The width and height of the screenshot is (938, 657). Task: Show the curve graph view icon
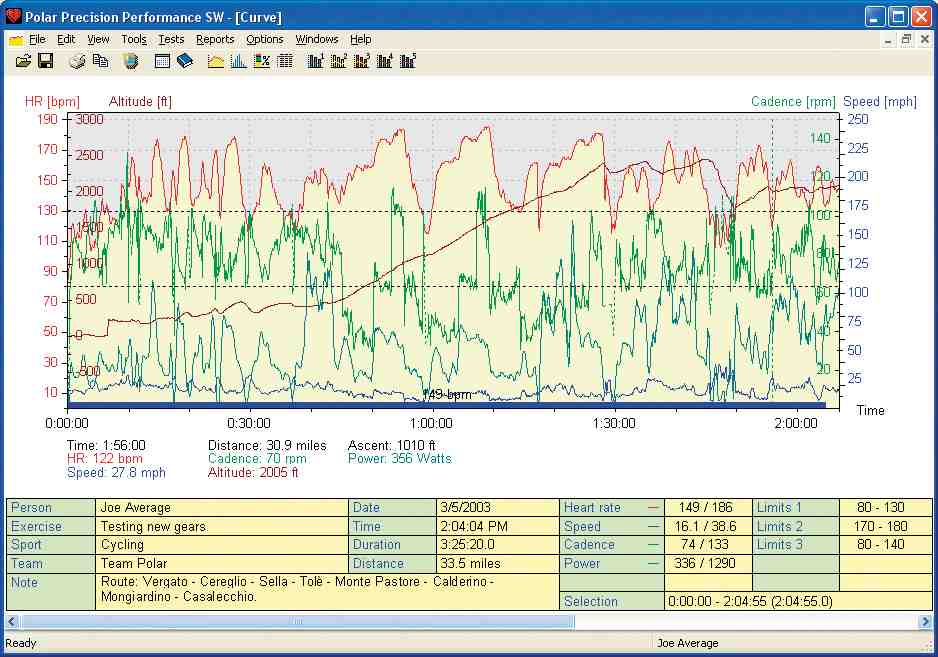pos(216,61)
